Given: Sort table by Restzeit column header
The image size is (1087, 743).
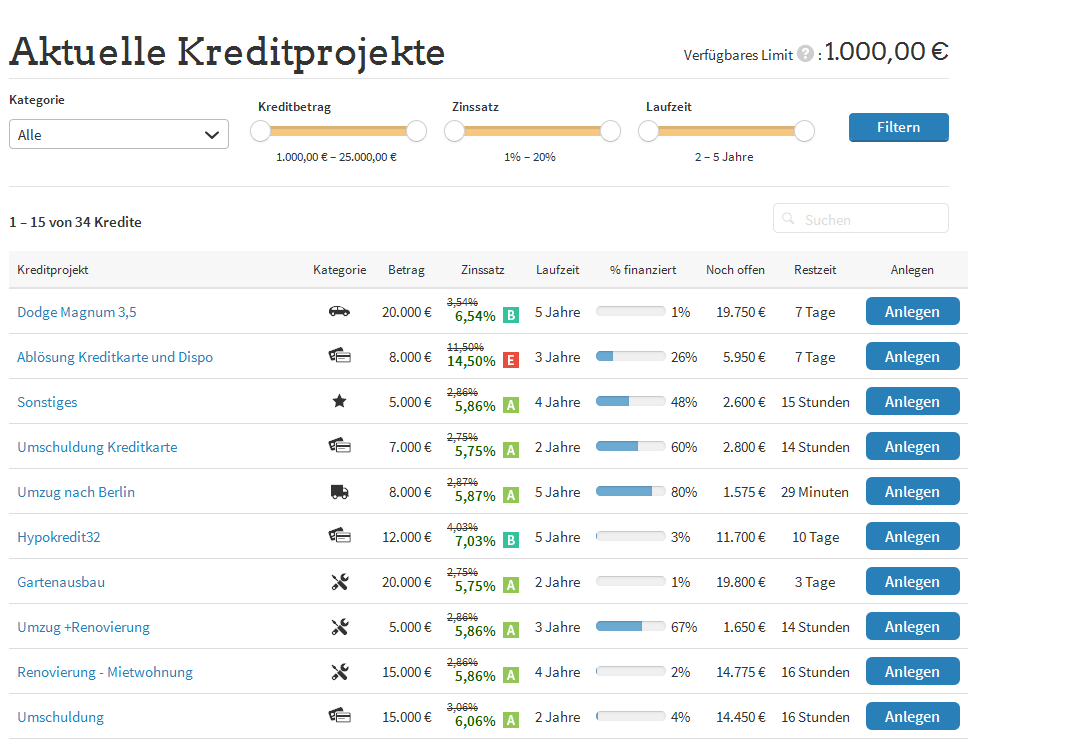Looking at the screenshot, I should (815, 270).
